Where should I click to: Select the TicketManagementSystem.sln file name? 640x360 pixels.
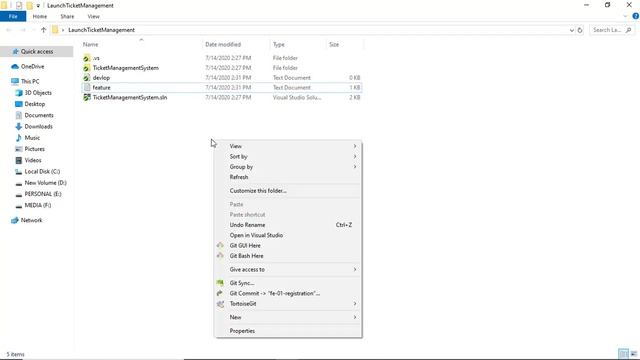tap(130, 97)
